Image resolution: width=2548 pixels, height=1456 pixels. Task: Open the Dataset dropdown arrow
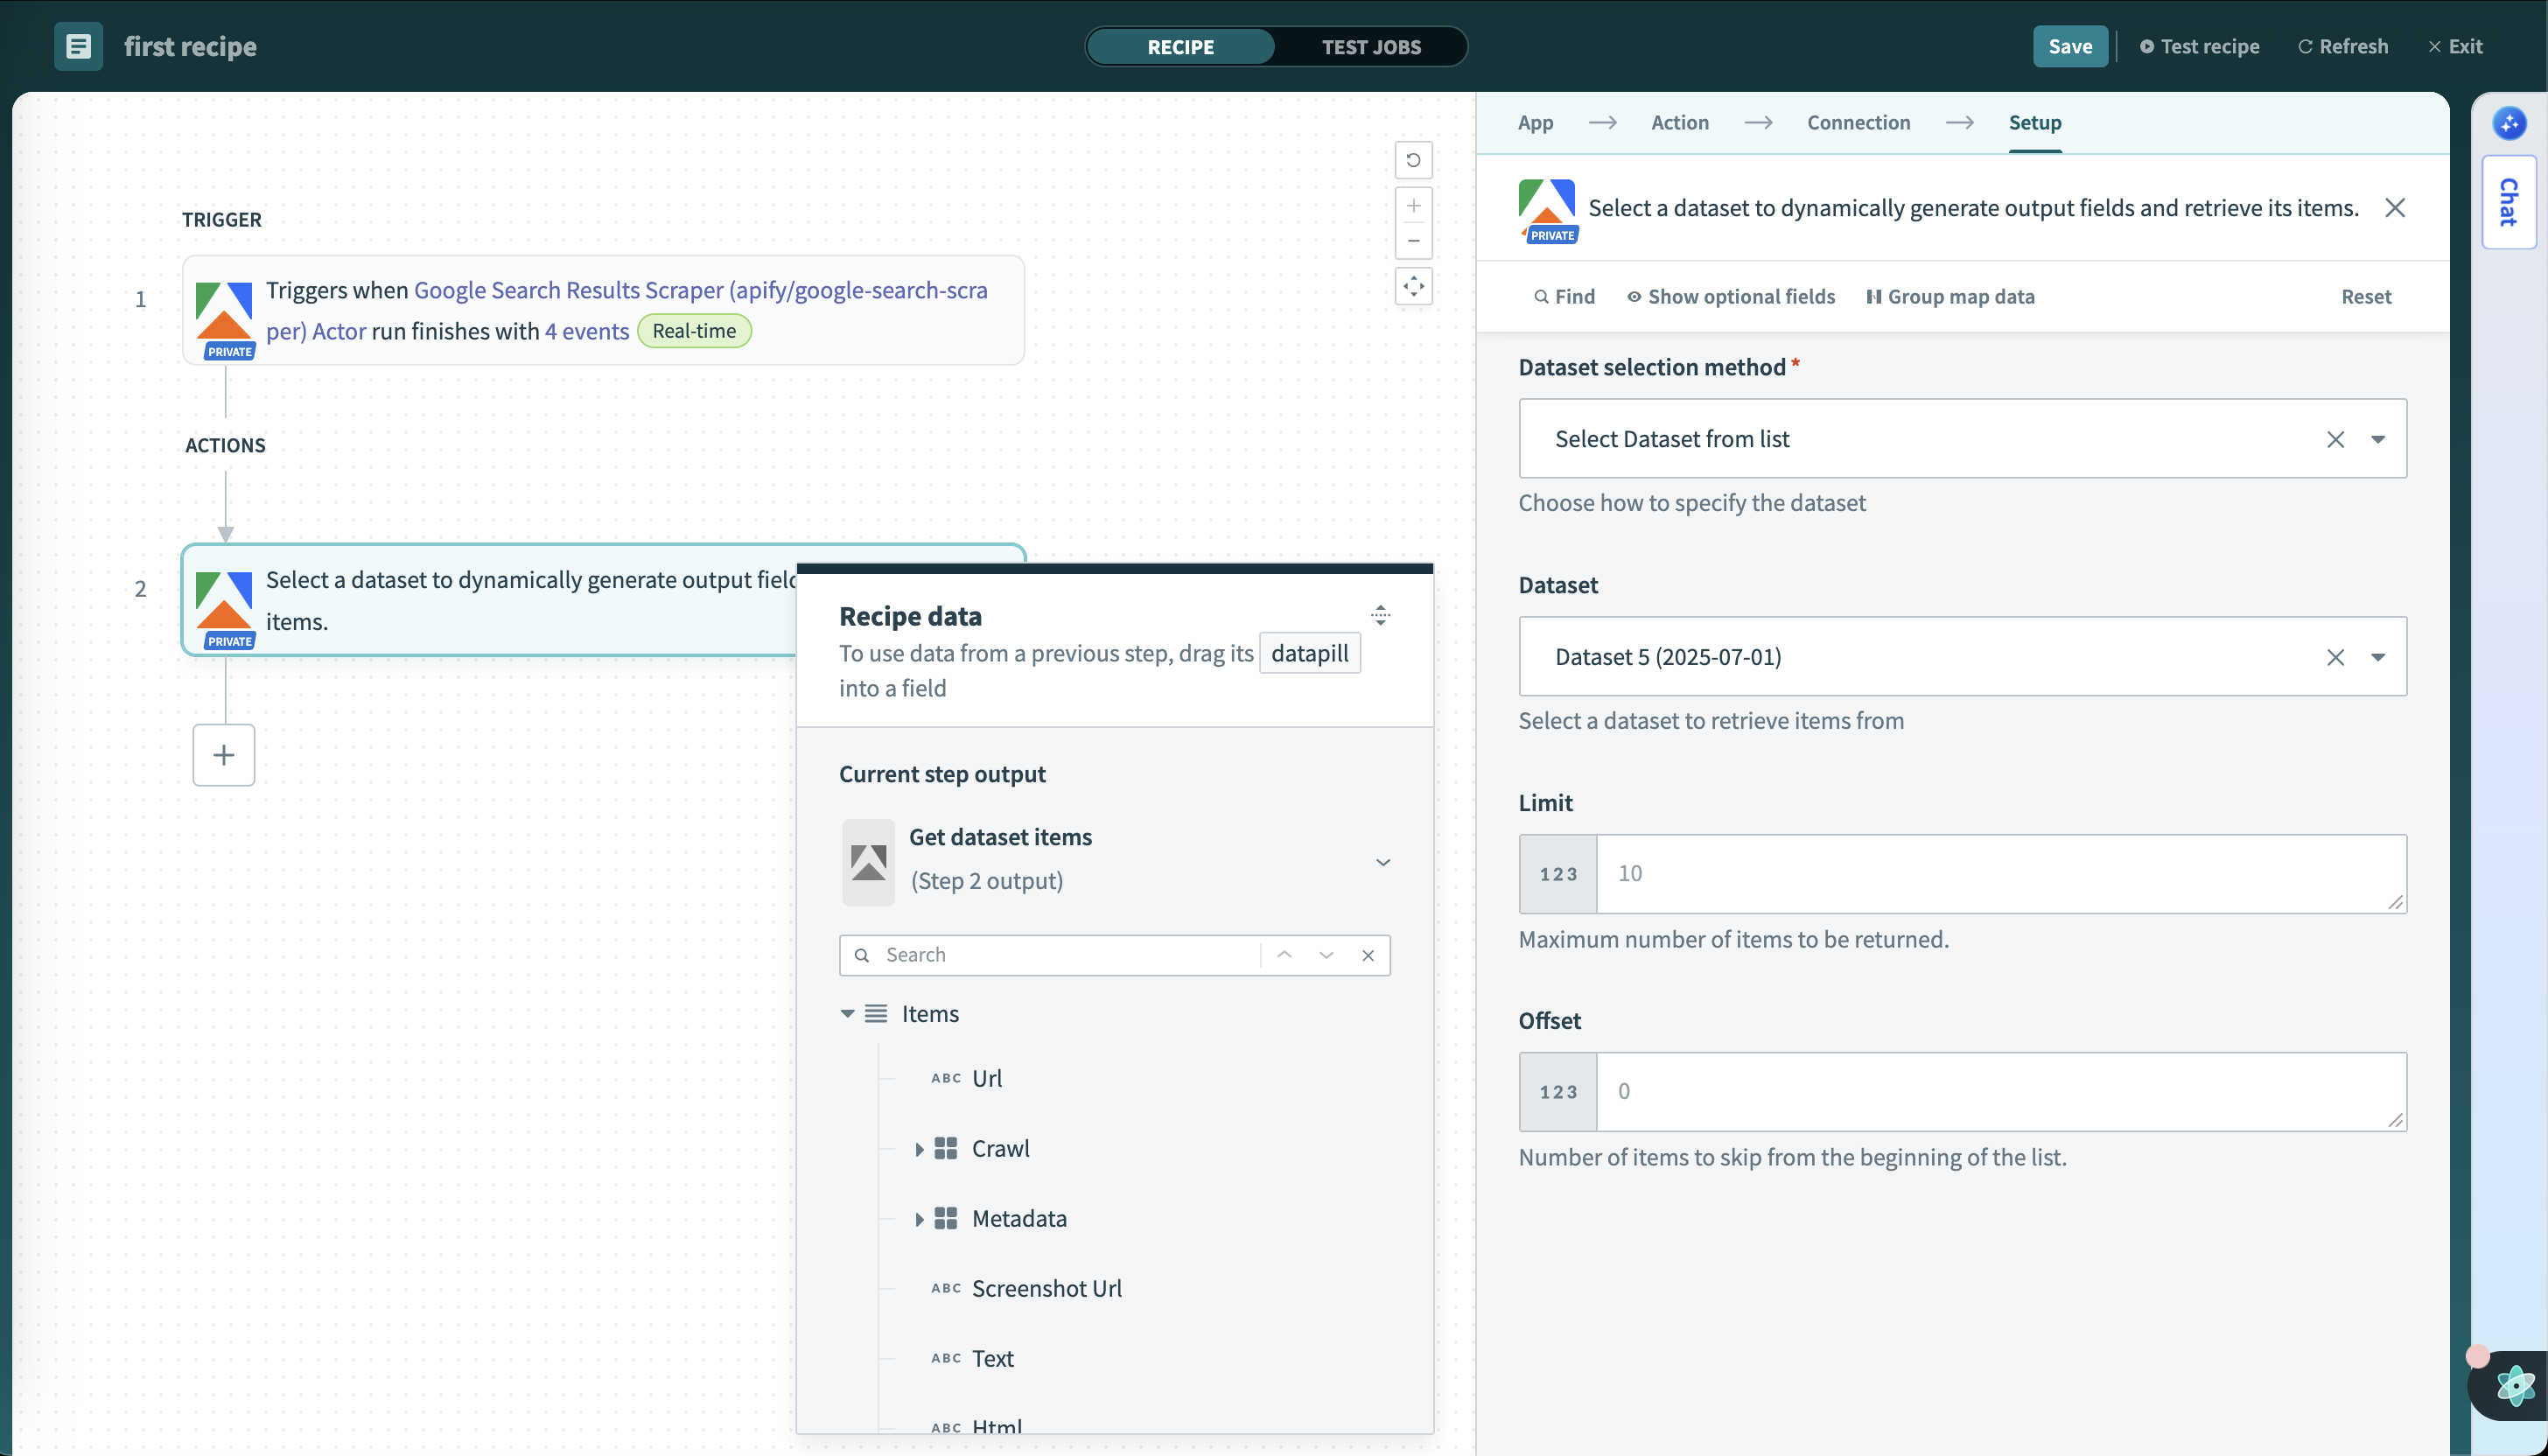(x=2379, y=657)
